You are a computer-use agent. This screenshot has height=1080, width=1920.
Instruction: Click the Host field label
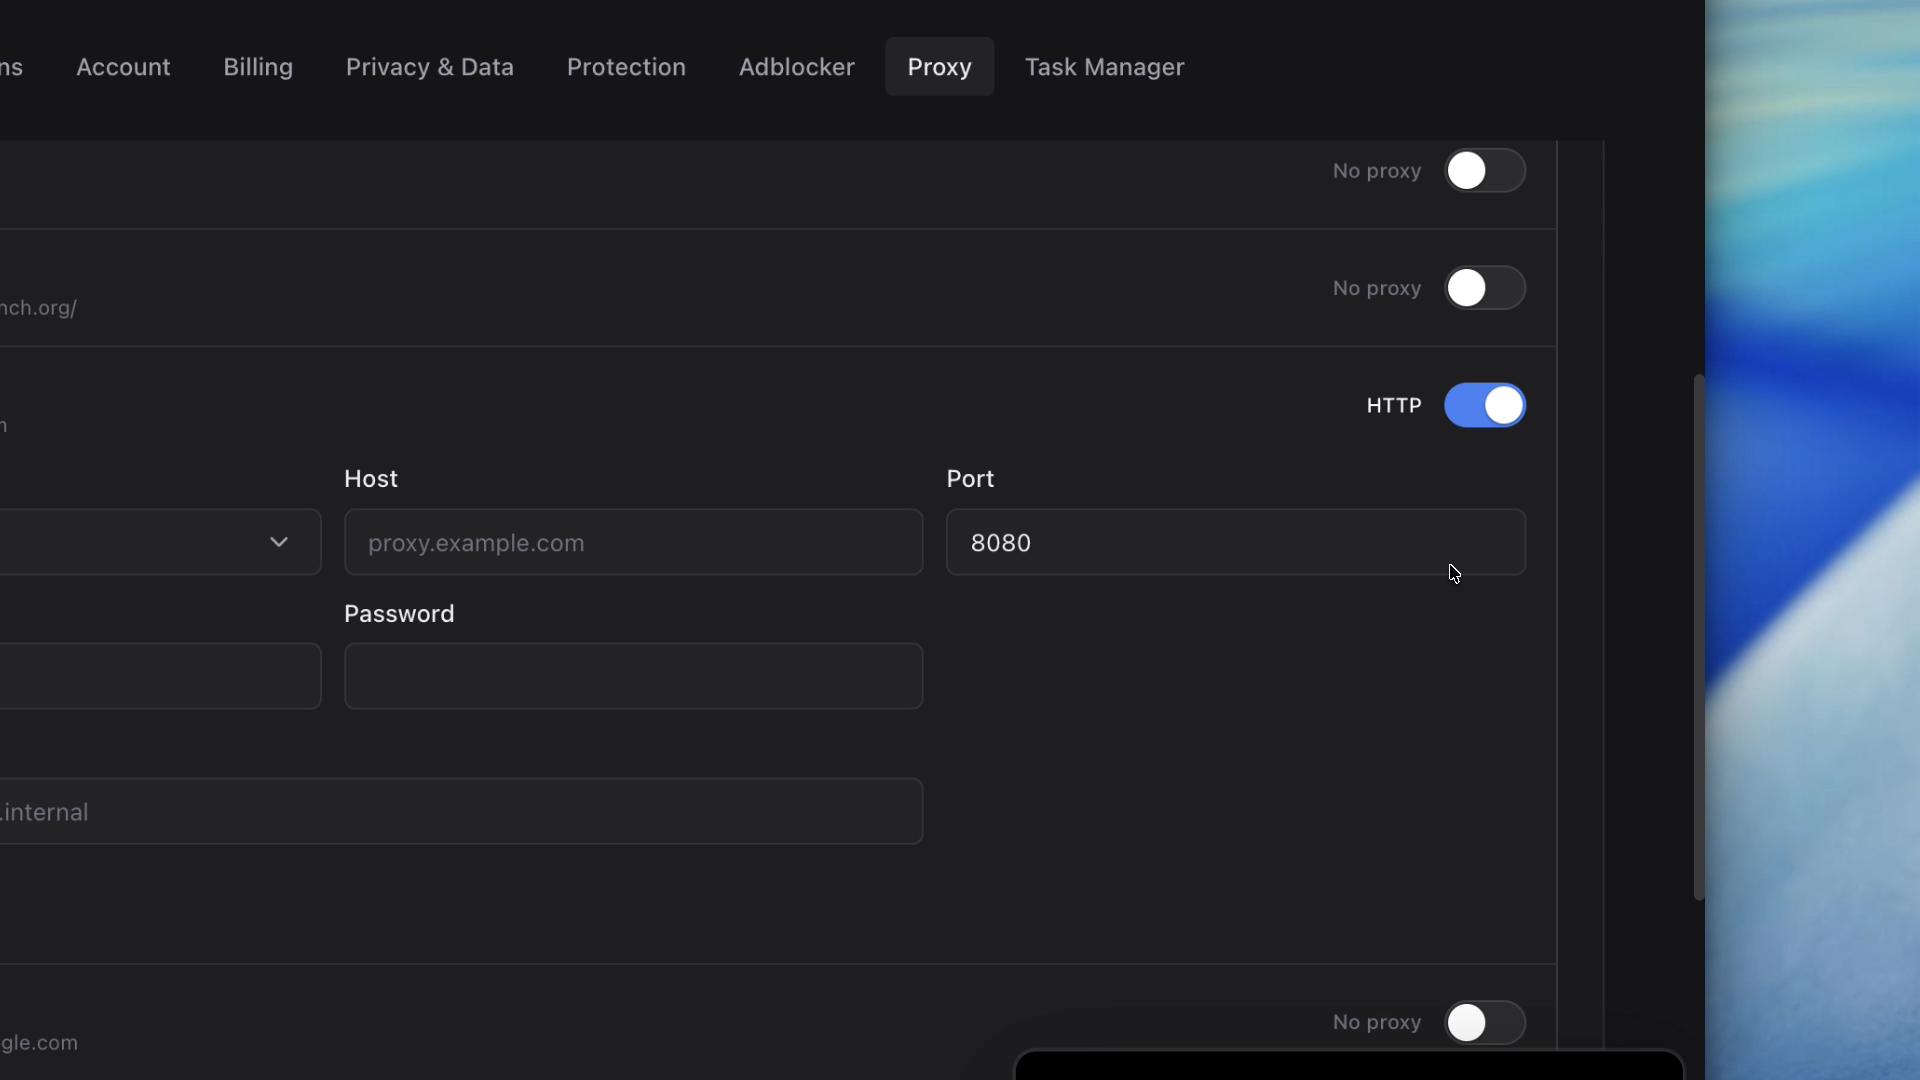point(371,479)
